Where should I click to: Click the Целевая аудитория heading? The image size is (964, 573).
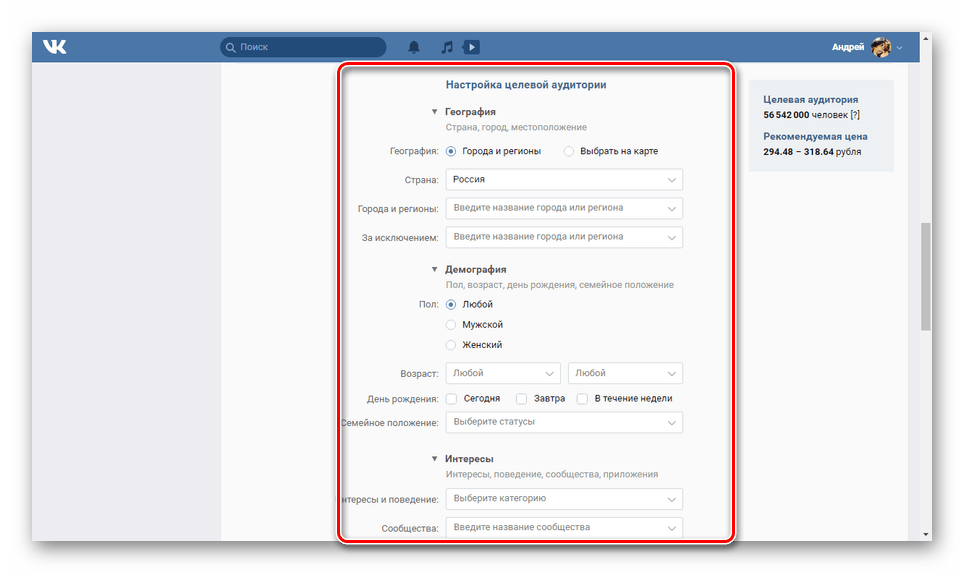click(x=810, y=100)
